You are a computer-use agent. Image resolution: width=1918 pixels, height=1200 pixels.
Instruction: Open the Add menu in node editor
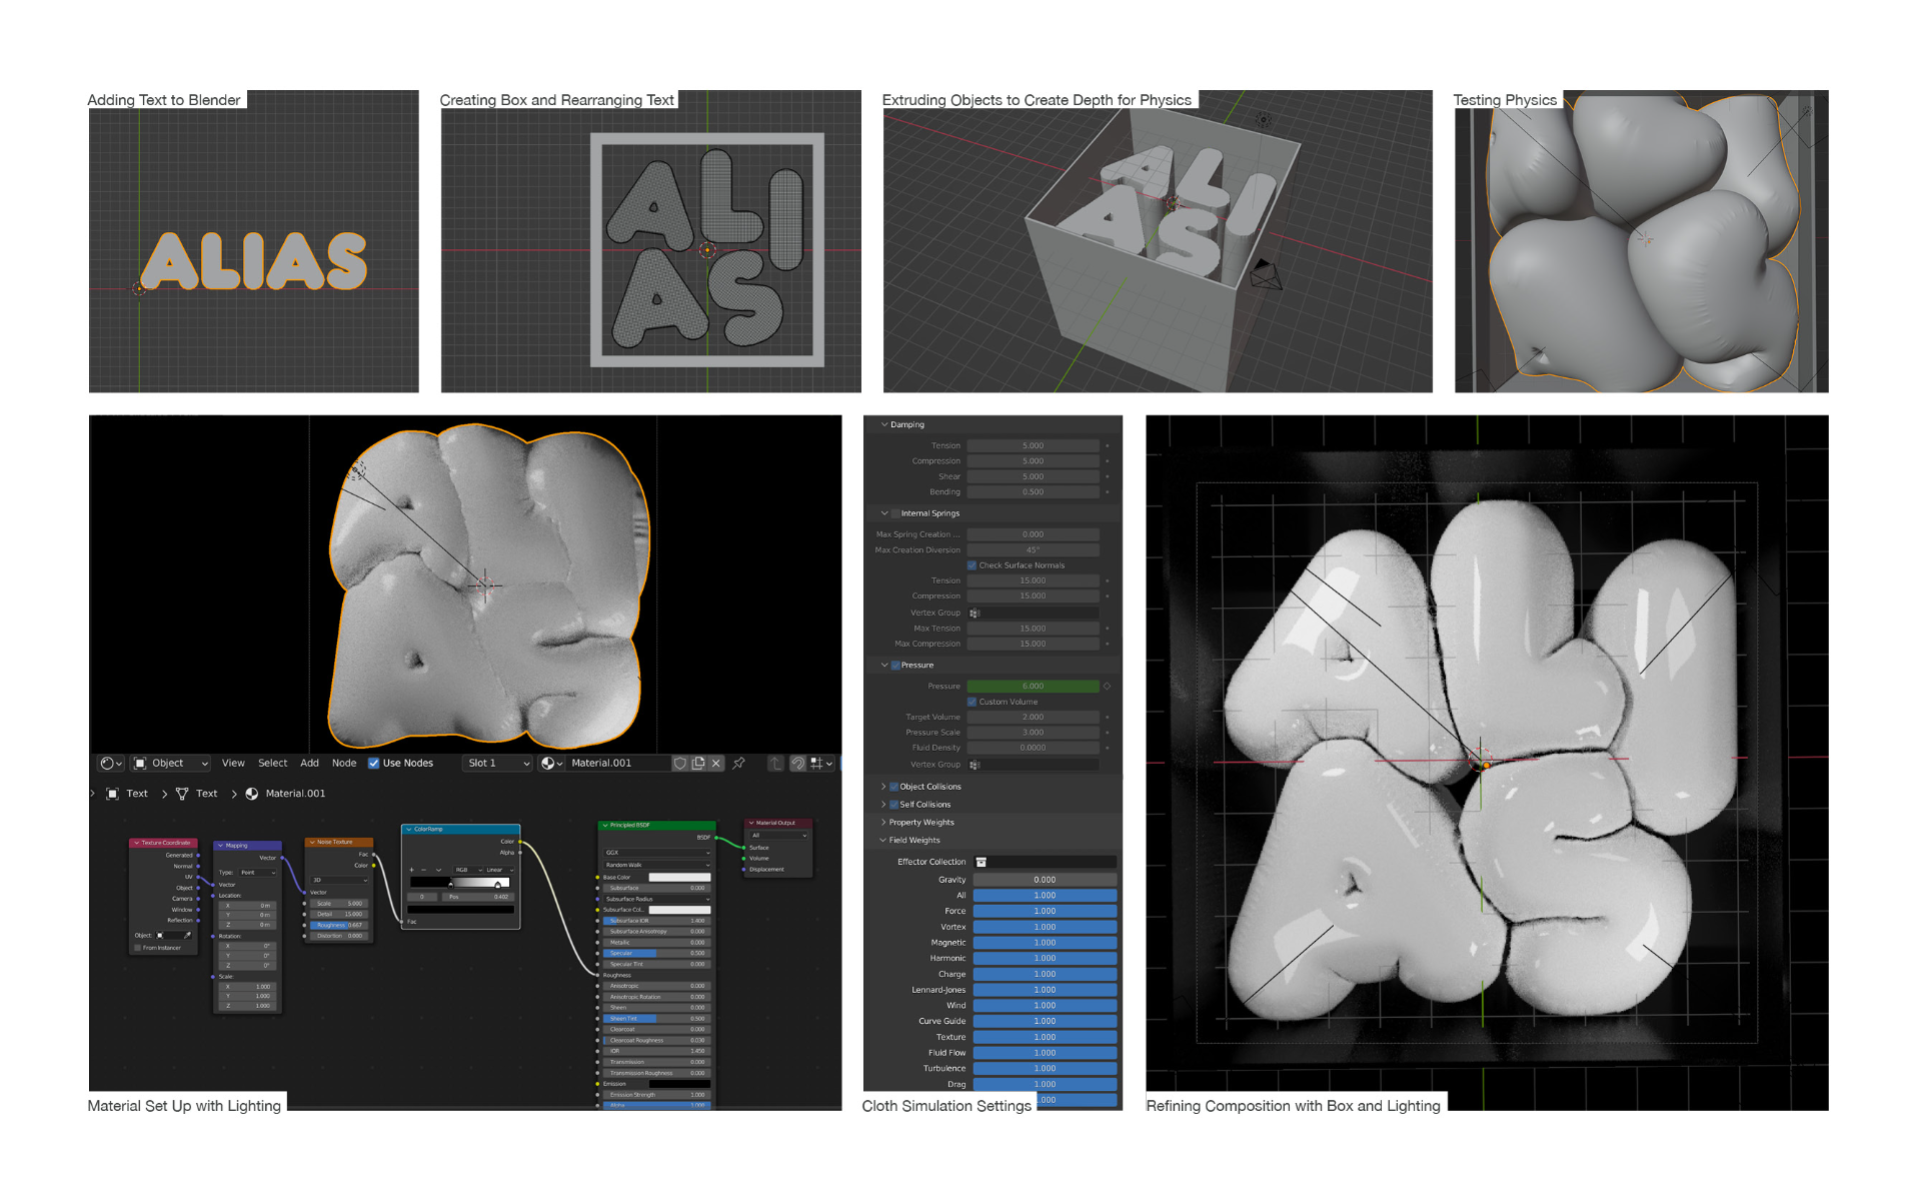click(309, 763)
